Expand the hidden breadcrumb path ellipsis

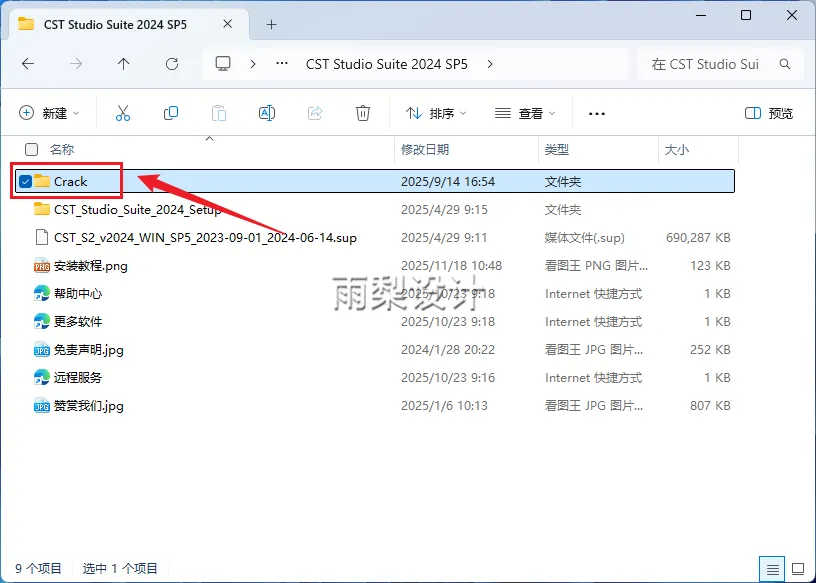282,64
